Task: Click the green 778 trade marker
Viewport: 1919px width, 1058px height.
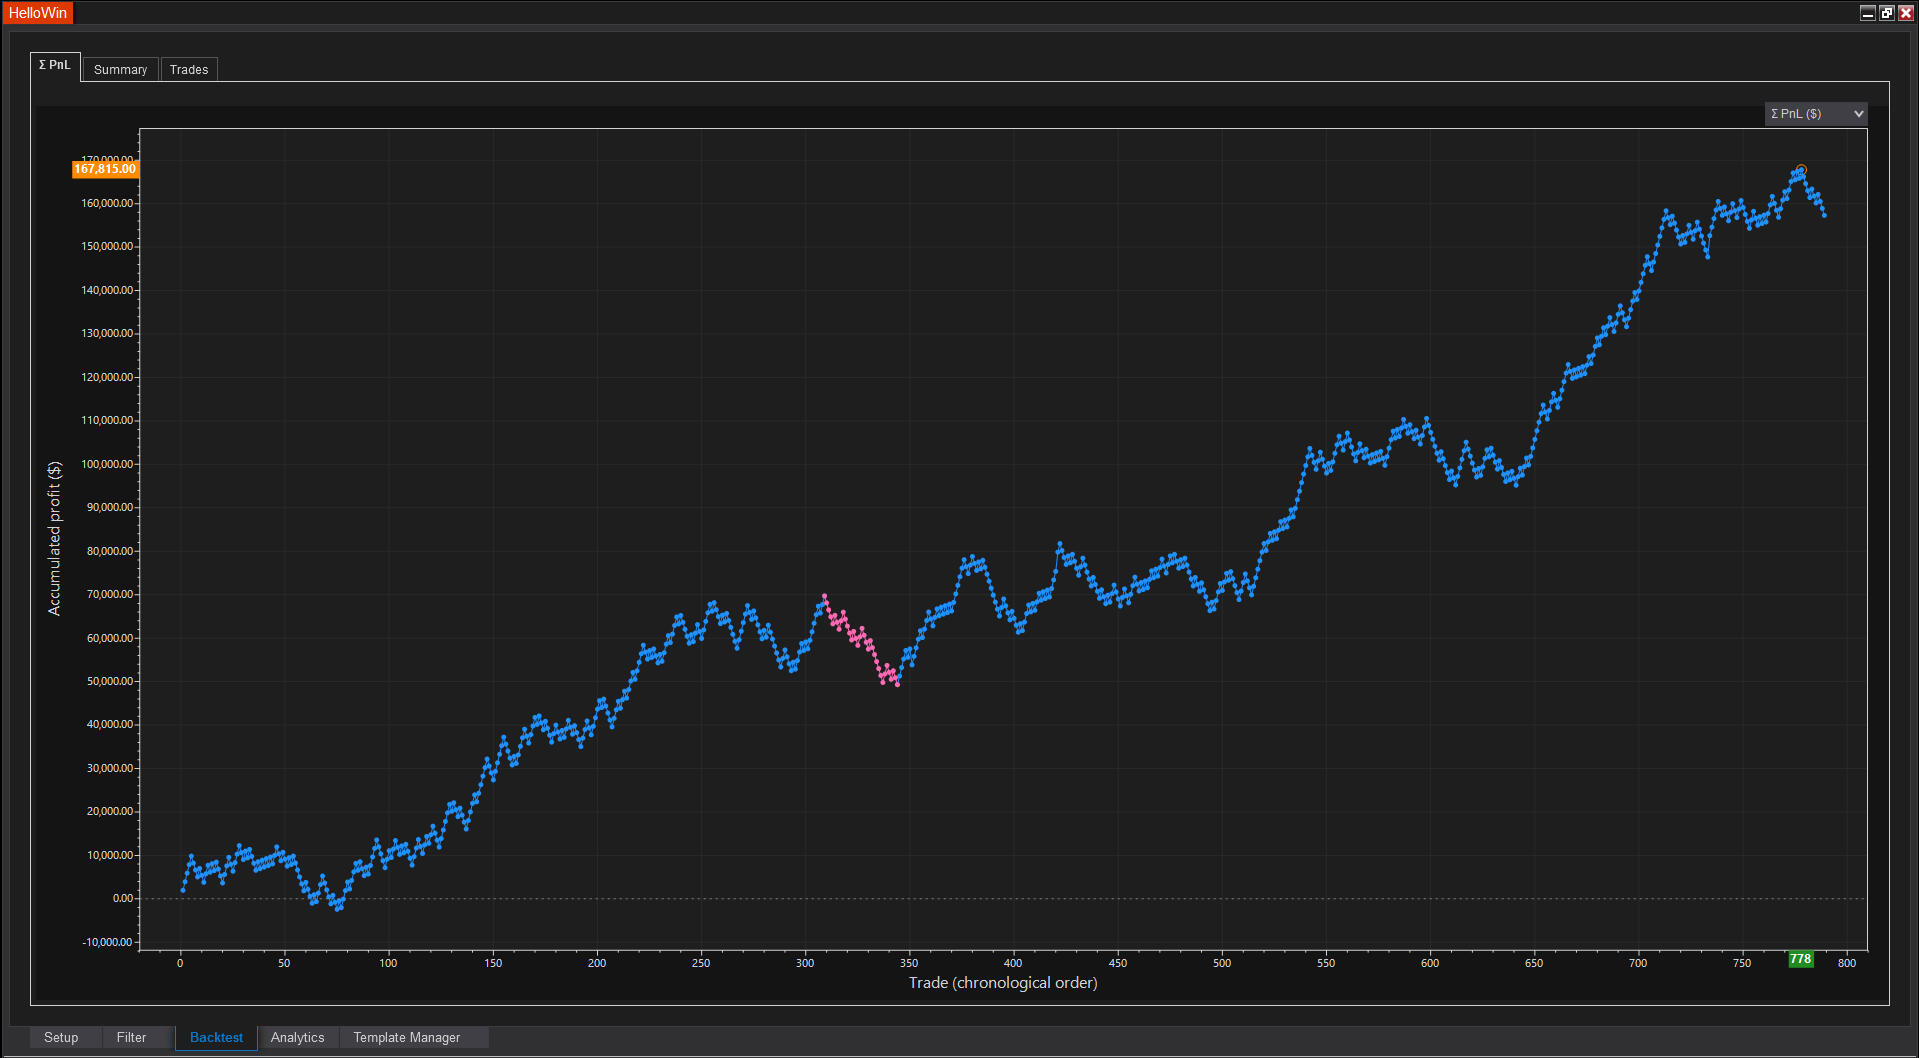Action: (1800, 959)
